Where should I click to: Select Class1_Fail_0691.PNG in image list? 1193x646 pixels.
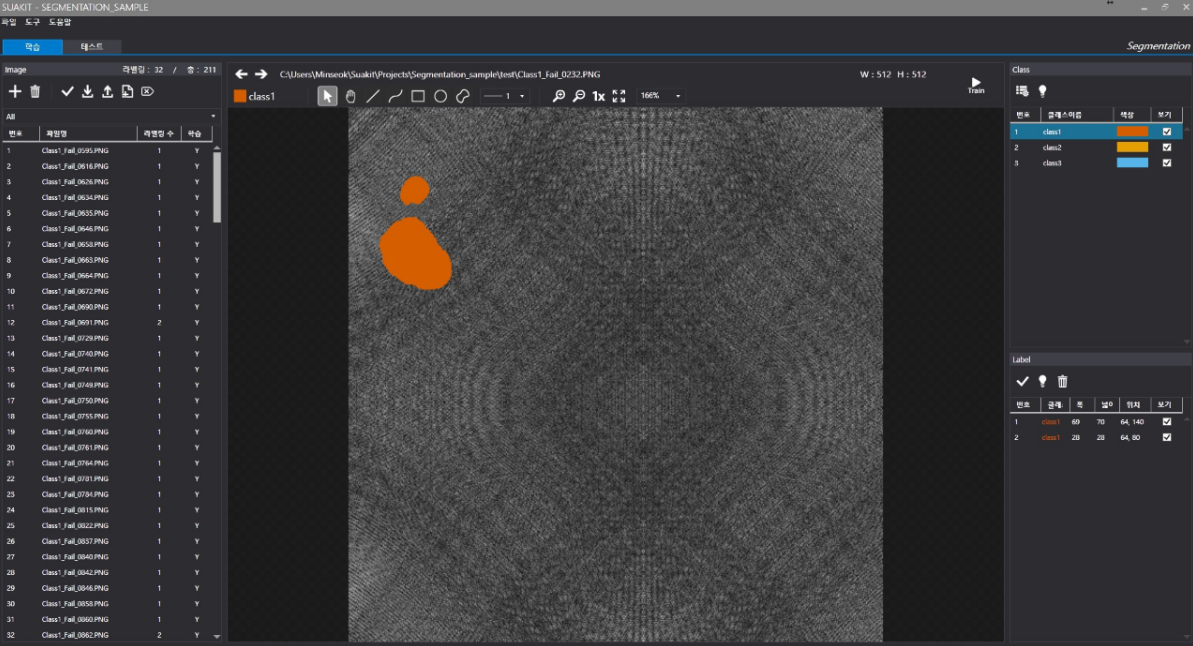(76, 323)
